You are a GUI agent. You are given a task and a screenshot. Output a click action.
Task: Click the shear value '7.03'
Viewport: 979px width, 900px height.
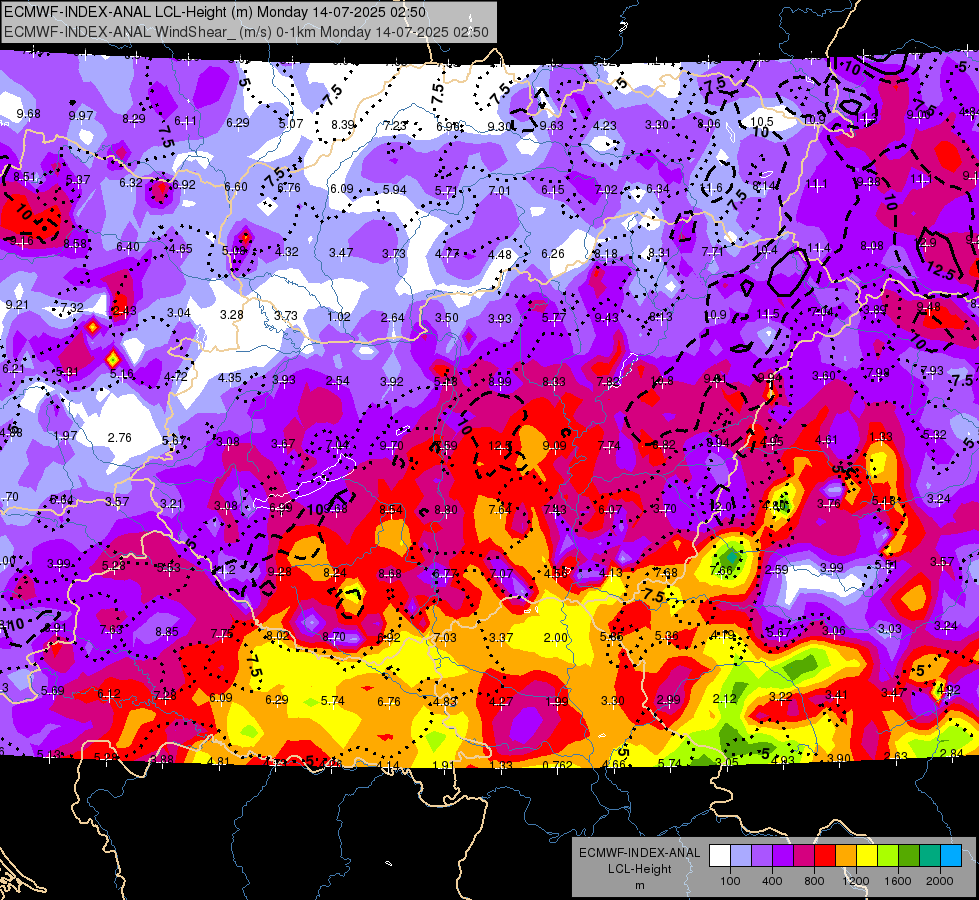(x=445, y=637)
